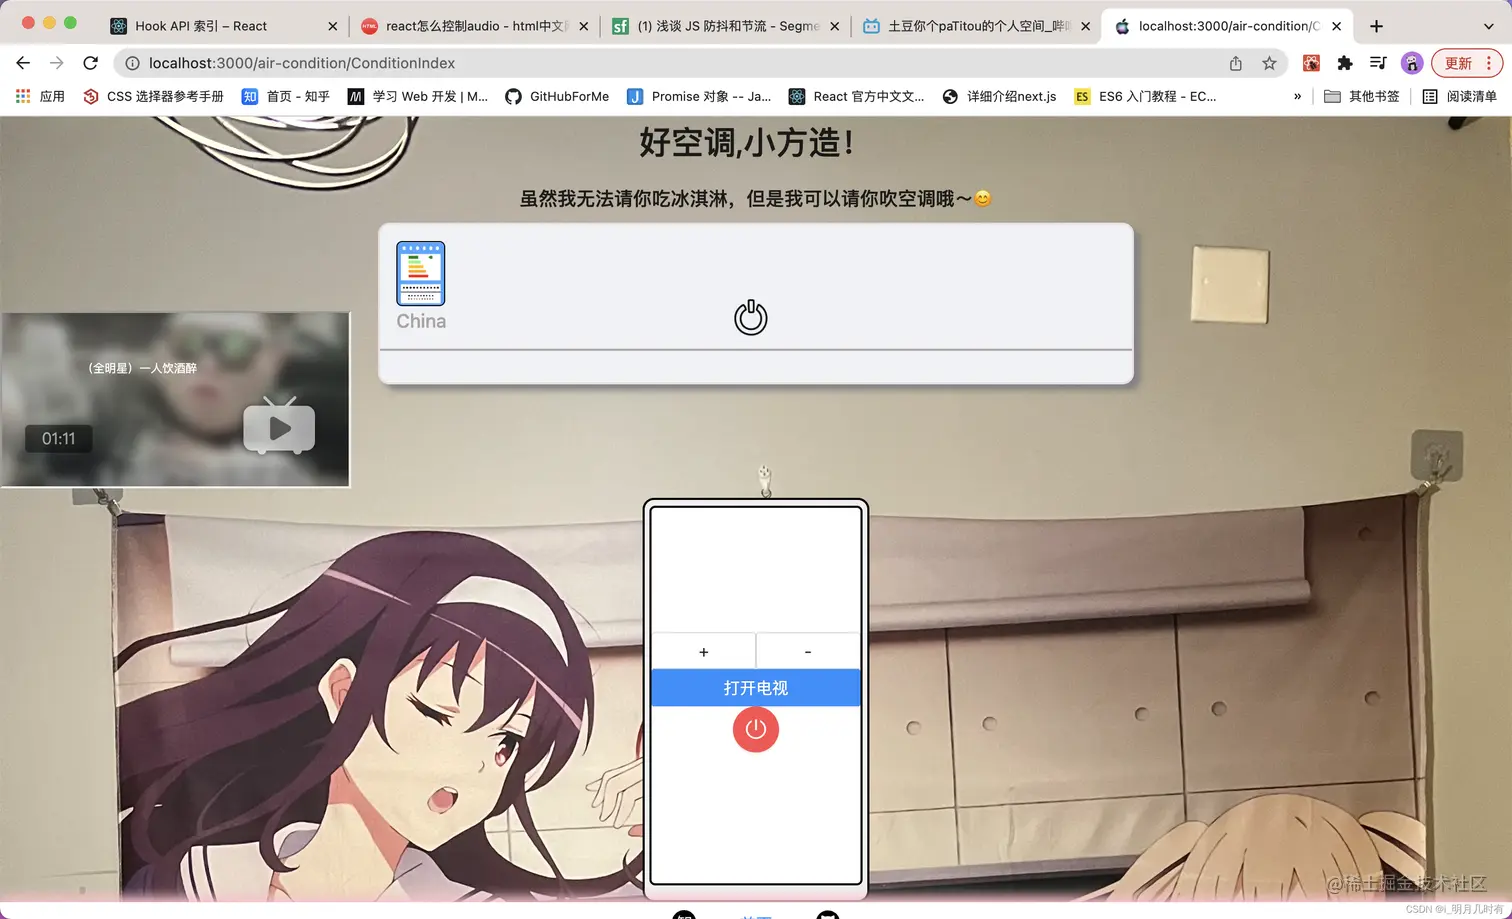Close the 浅谈 JS 防抖和节流 tab

835,26
